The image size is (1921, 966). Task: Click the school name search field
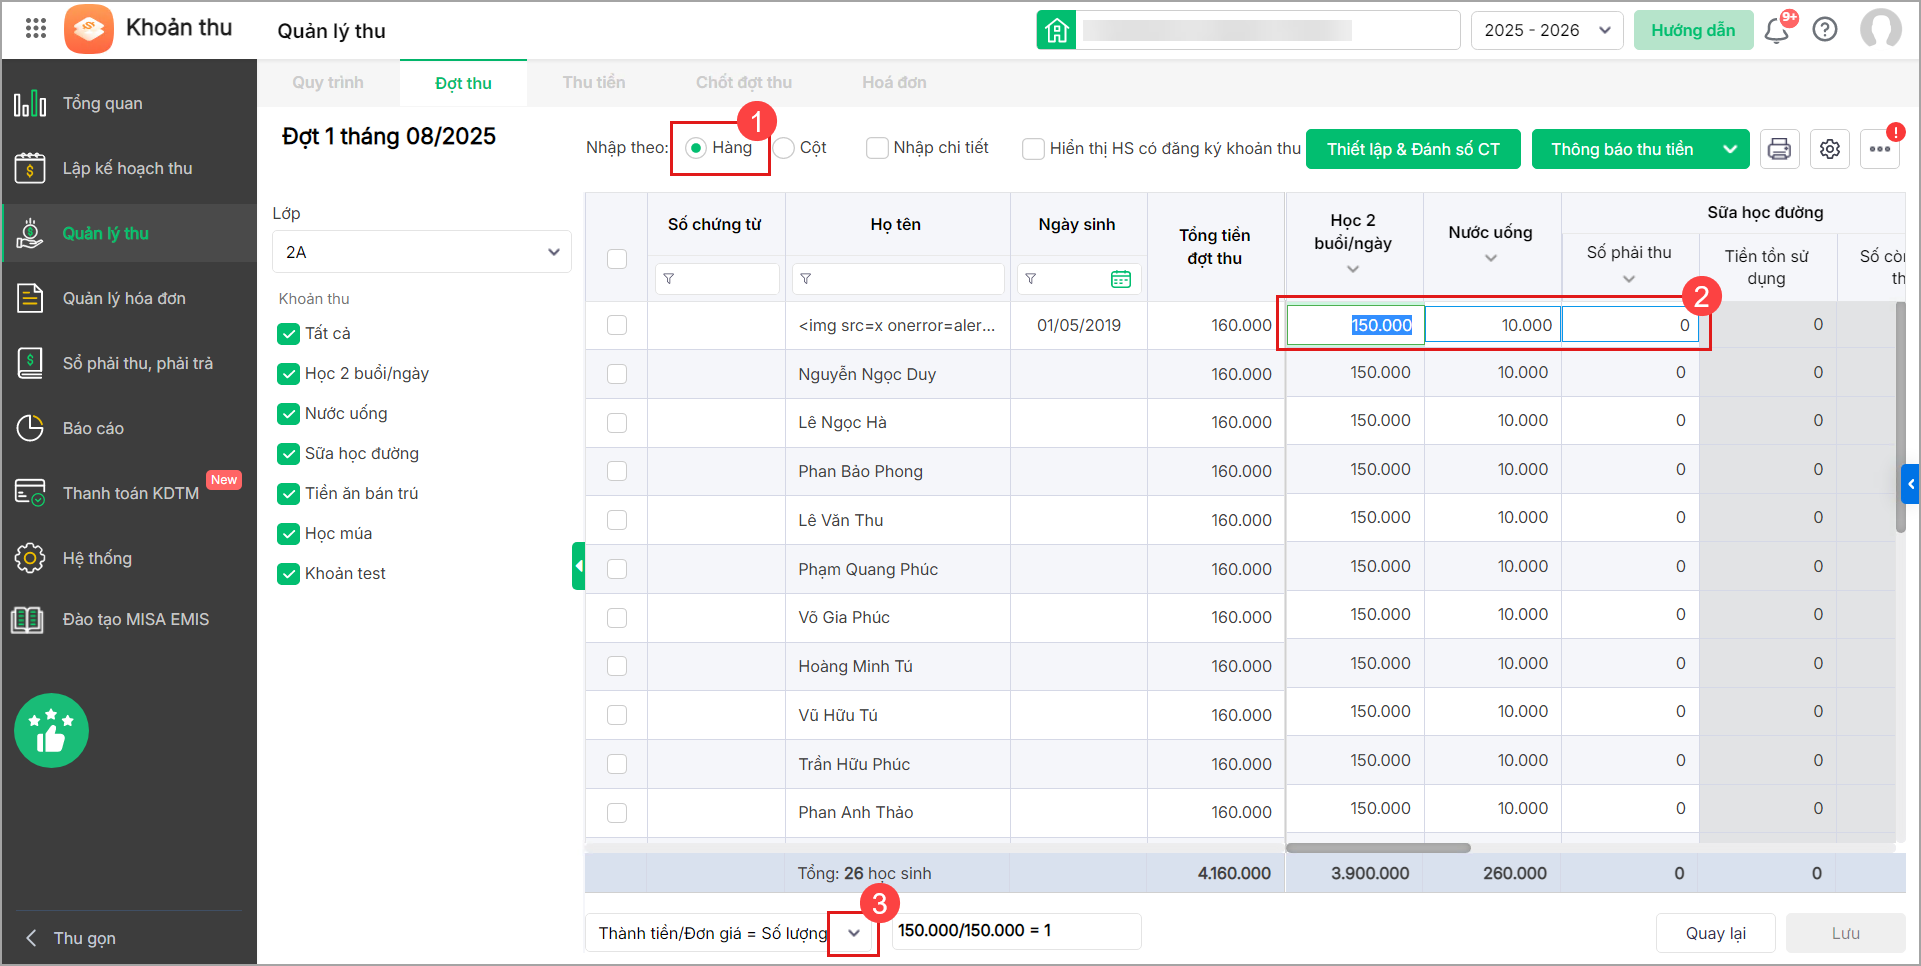(1269, 30)
